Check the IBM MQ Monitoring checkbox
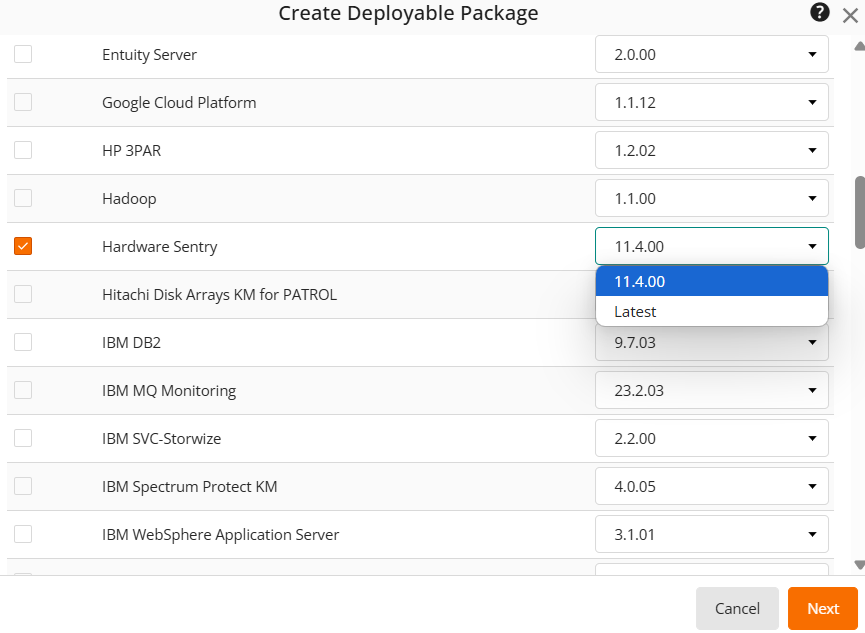 tap(22, 390)
